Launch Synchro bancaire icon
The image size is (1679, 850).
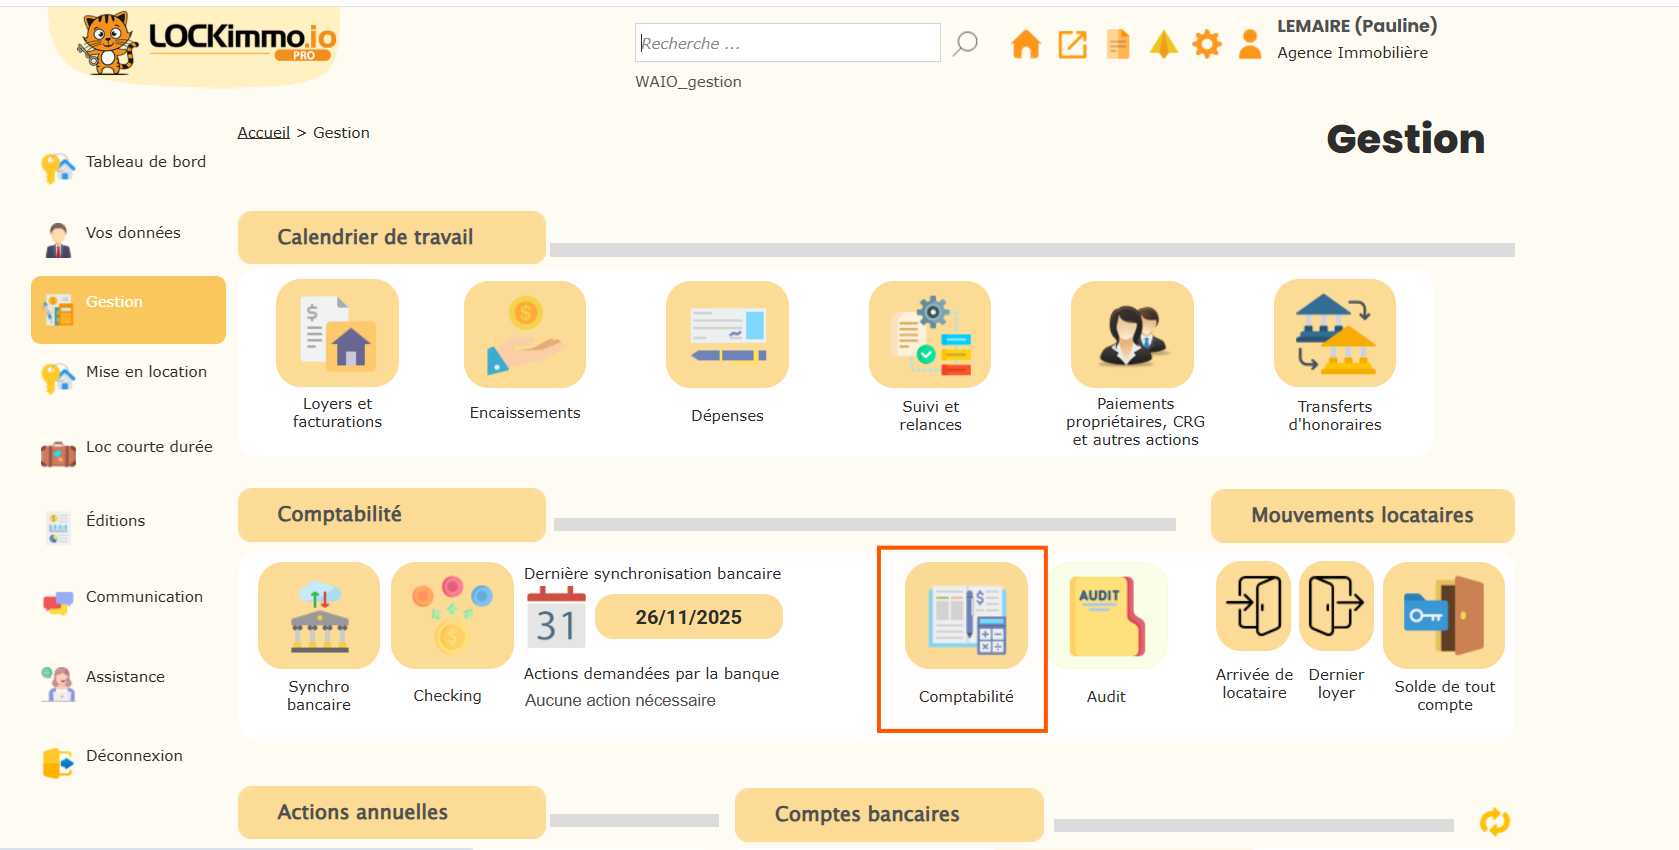pyautogui.click(x=319, y=615)
